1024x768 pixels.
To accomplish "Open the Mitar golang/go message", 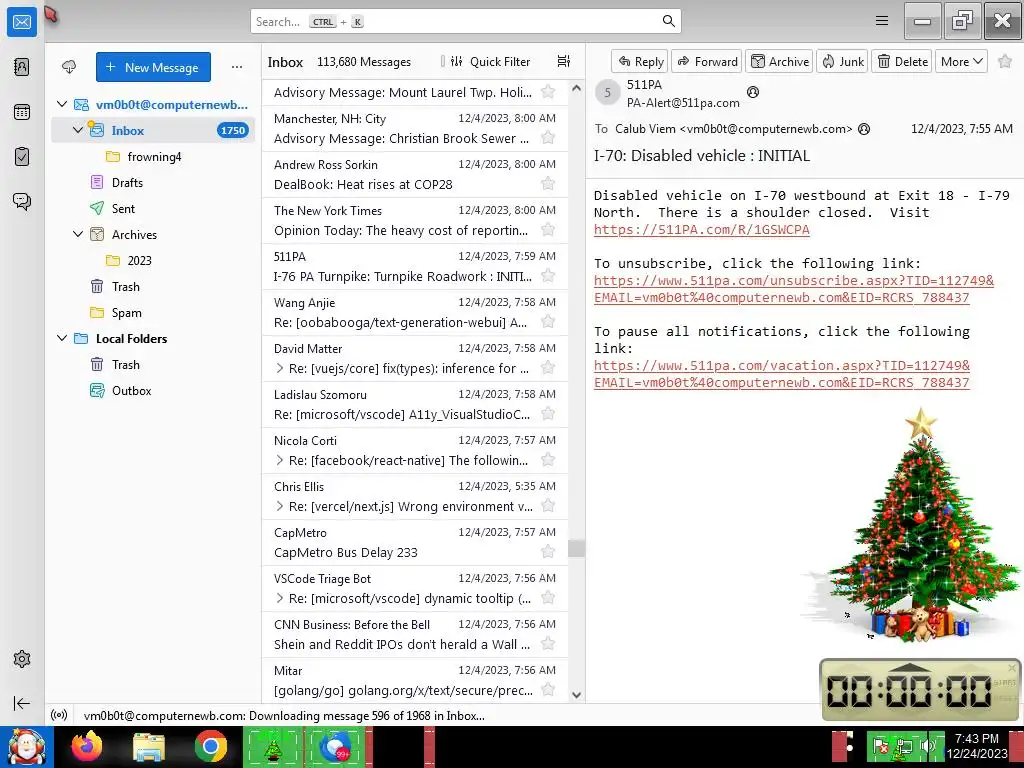I will coord(415,680).
